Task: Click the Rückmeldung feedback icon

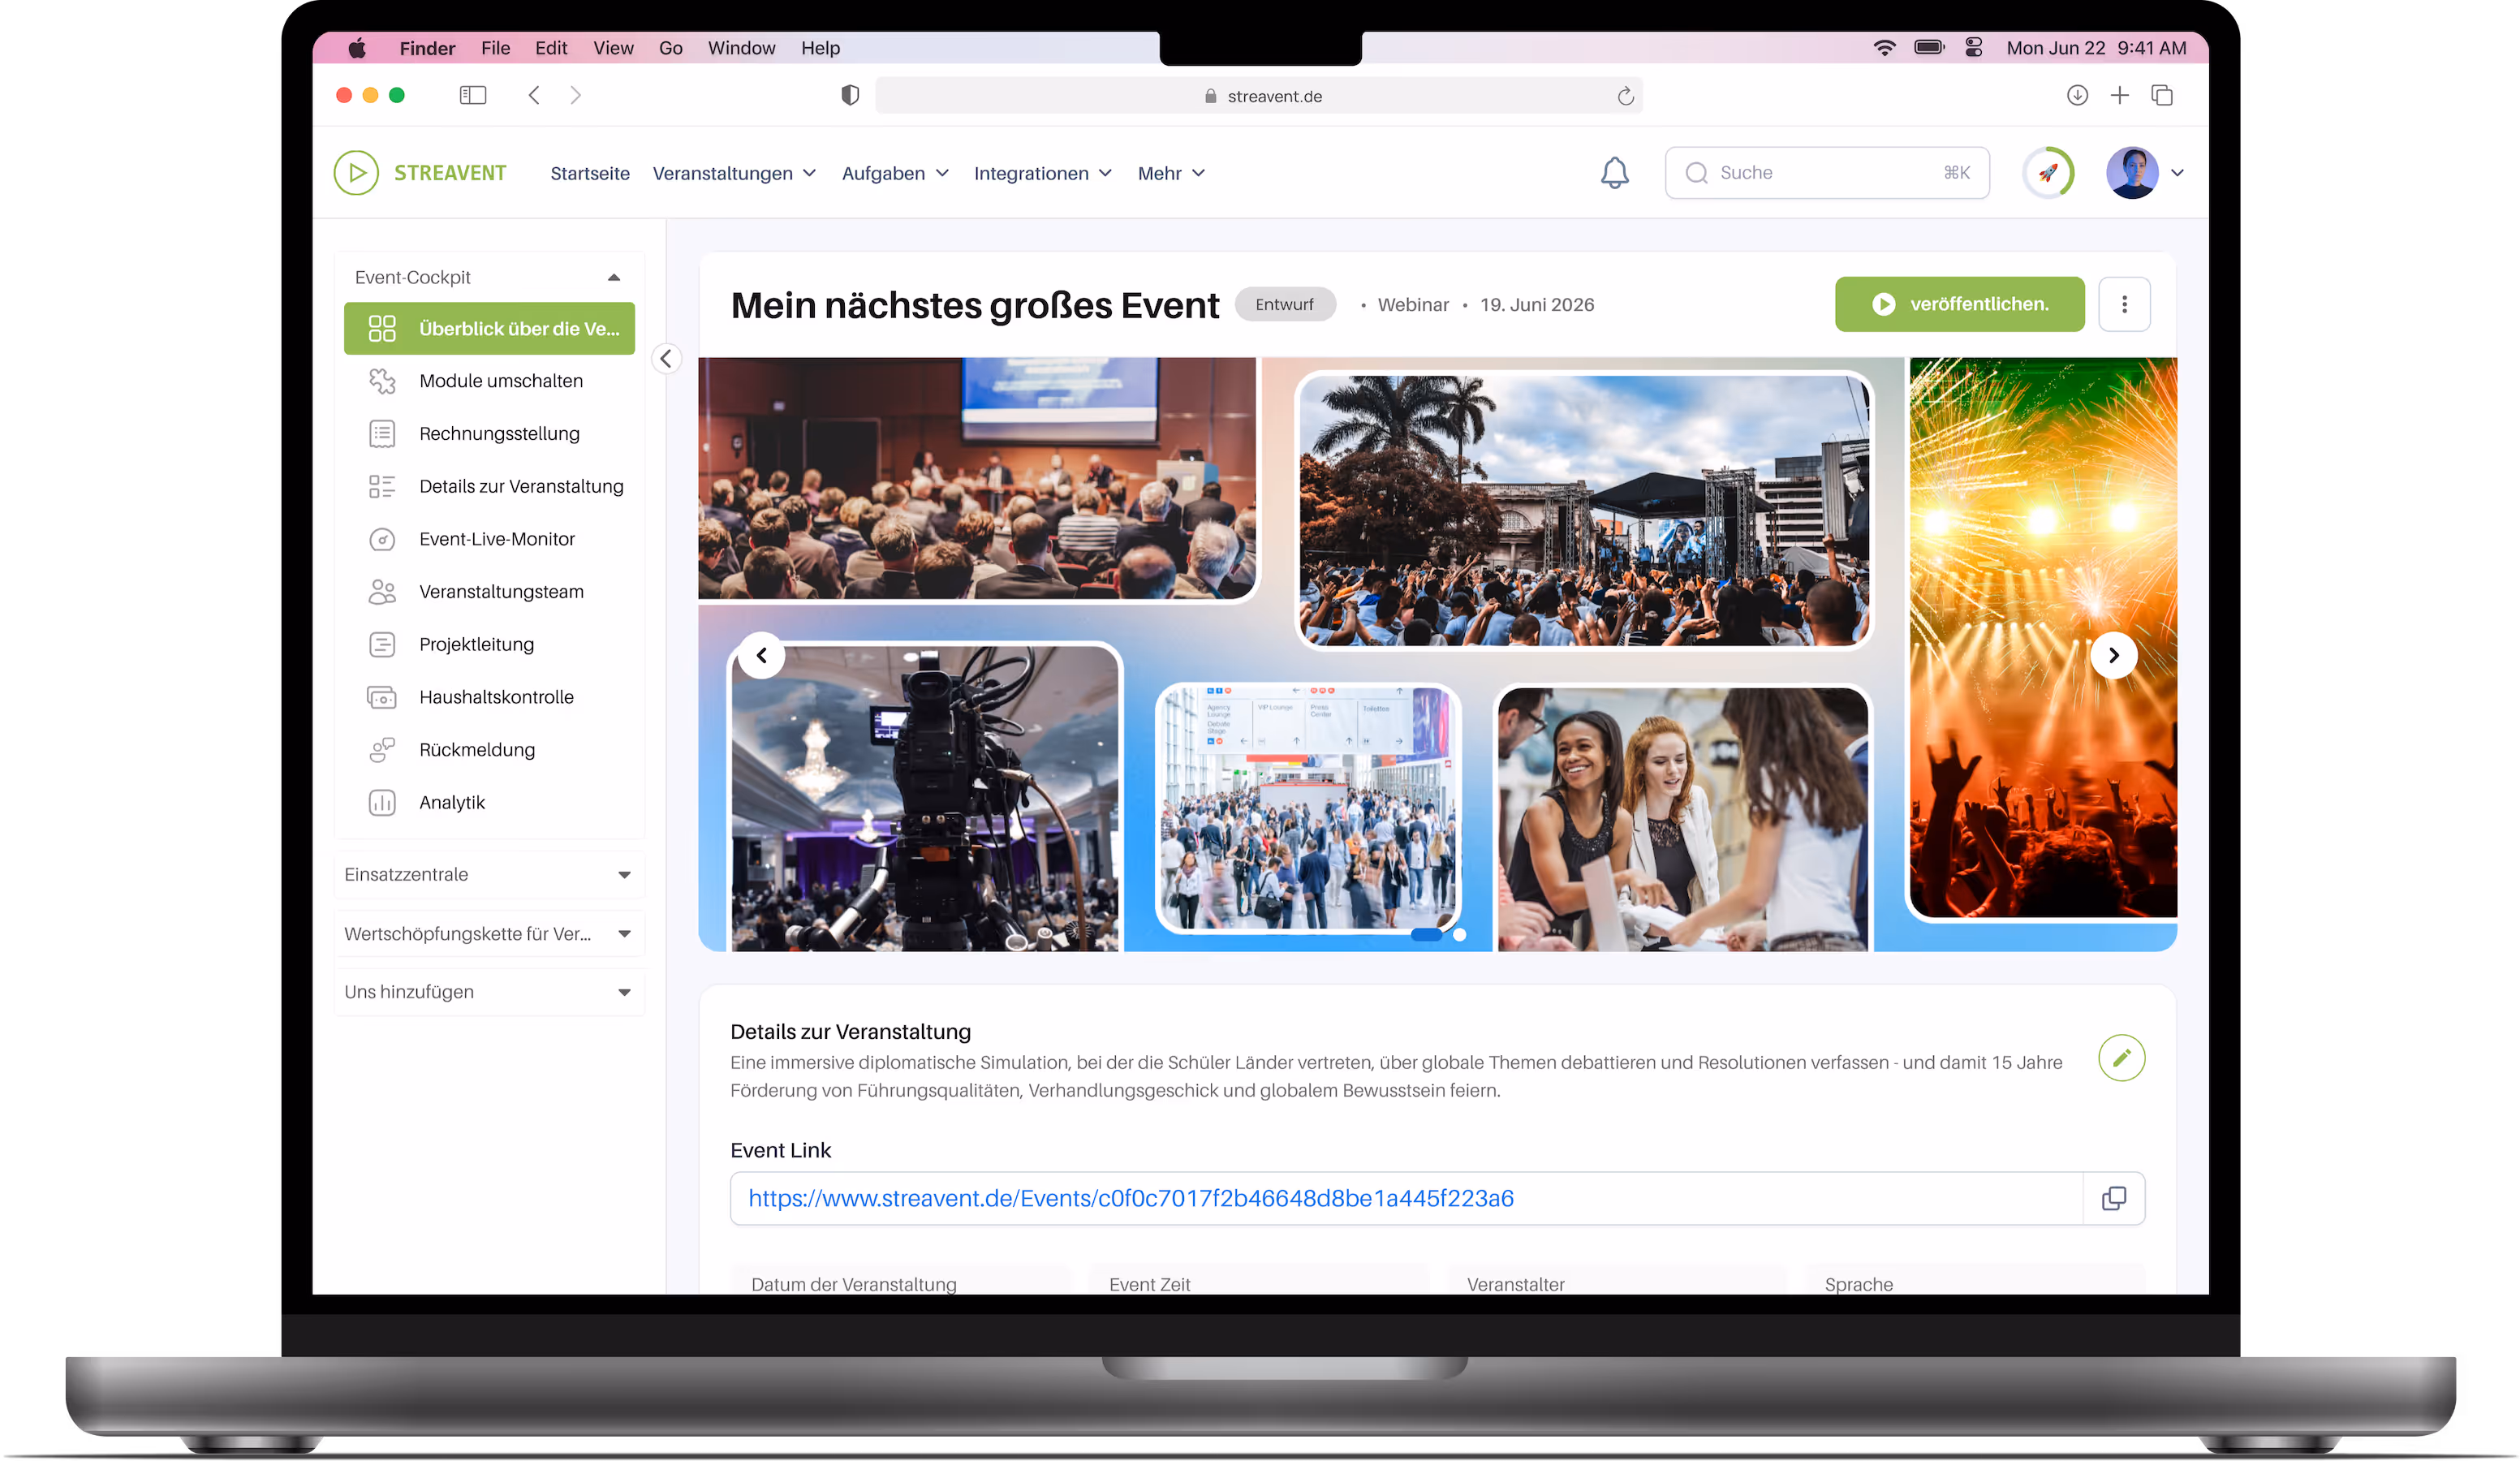Action: [x=382, y=750]
